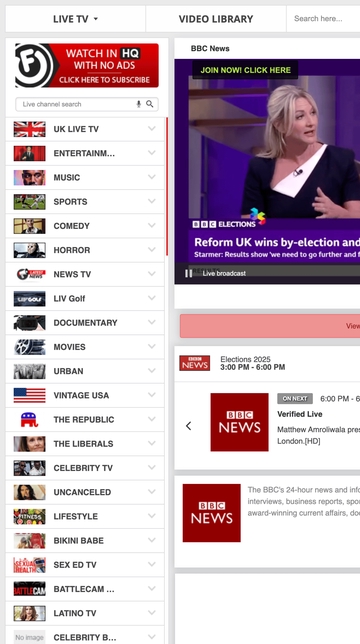Expand the NEWS TV category chevron
The width and height of the screenshot is (360, 644).
click(152, 274)
